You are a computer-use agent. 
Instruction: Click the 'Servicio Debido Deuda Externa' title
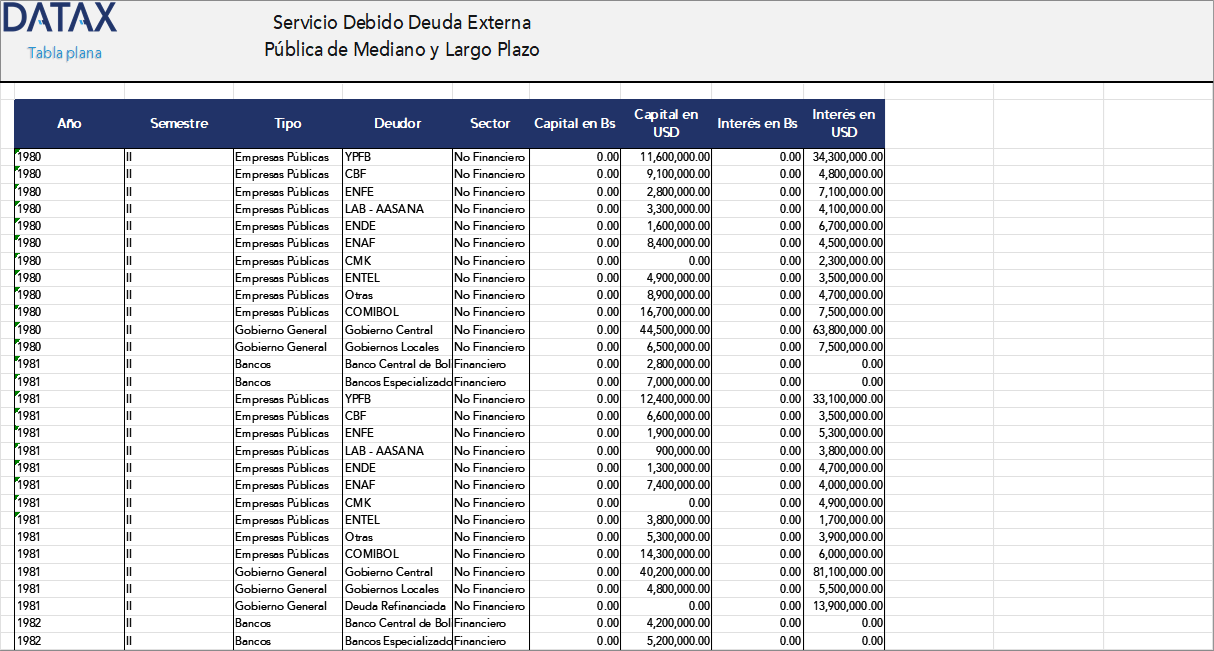(401, 22)
